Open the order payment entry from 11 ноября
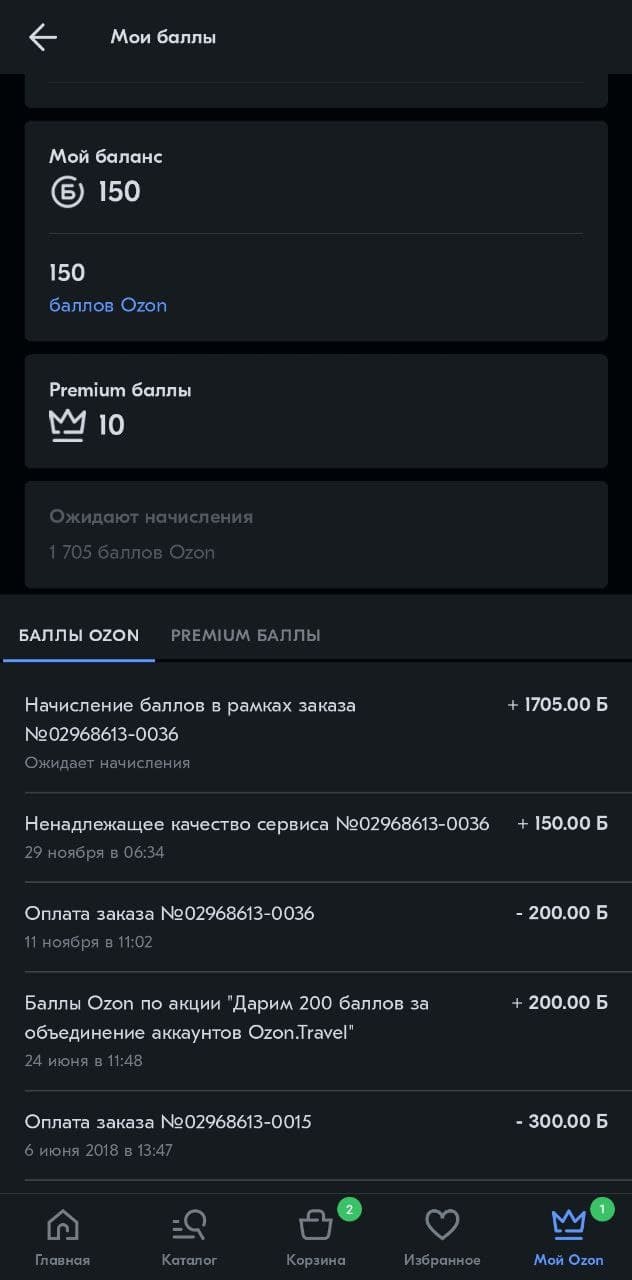The image size is (632, 1280). (x=316, y=926)
